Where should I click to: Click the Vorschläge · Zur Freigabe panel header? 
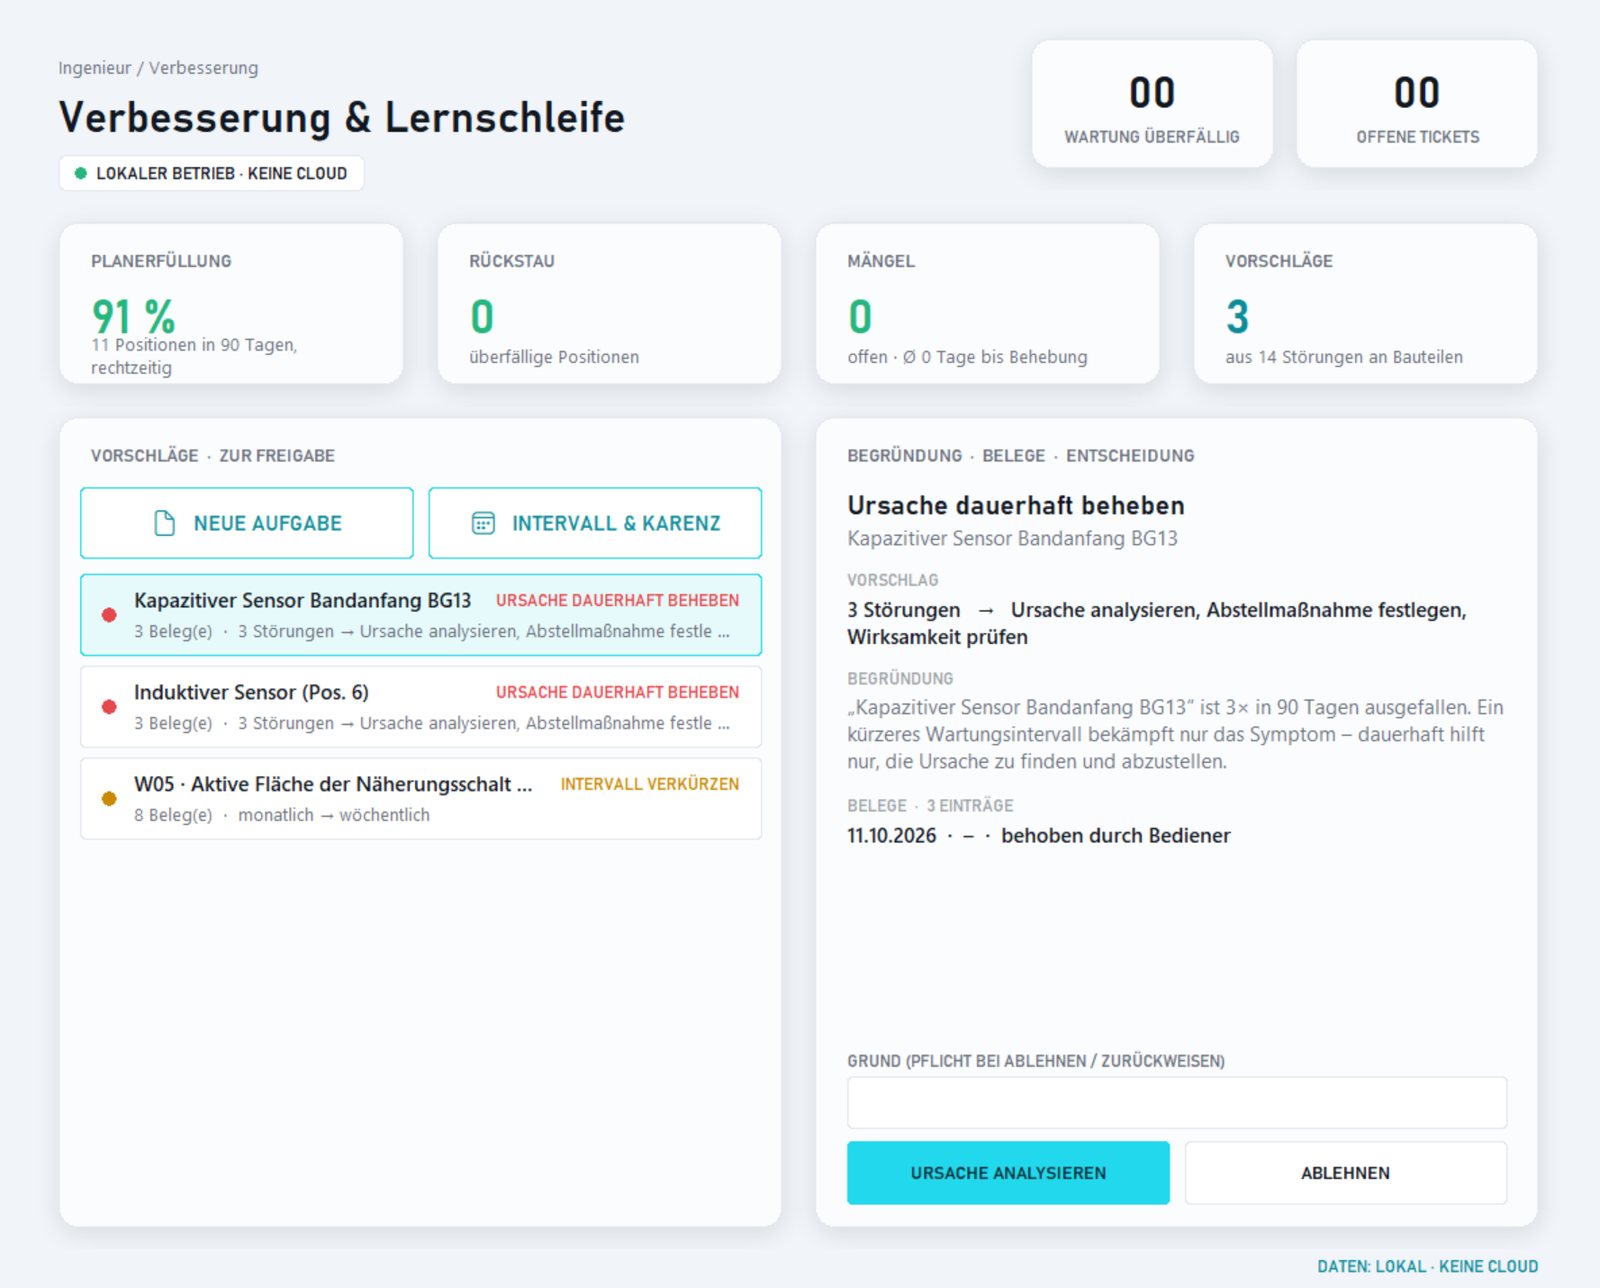pyautogui.click(x=213, y=456)
